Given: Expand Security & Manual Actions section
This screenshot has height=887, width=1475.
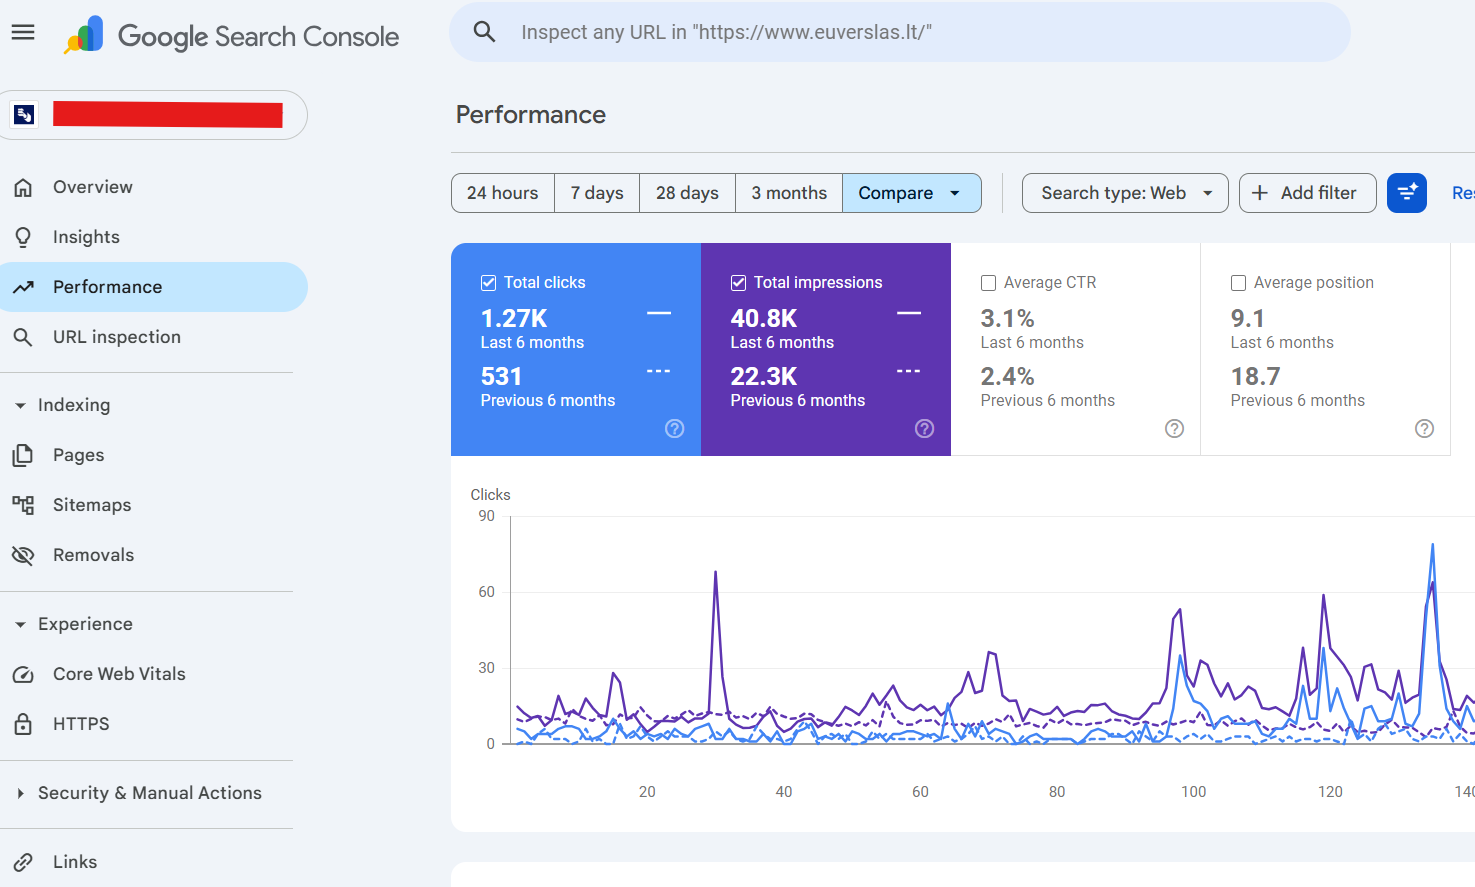Looking at the screenshot, I should coord(20,793).
